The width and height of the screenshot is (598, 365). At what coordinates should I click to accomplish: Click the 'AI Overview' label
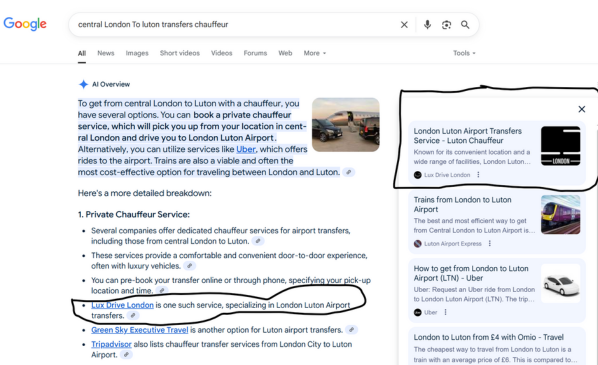111,84
